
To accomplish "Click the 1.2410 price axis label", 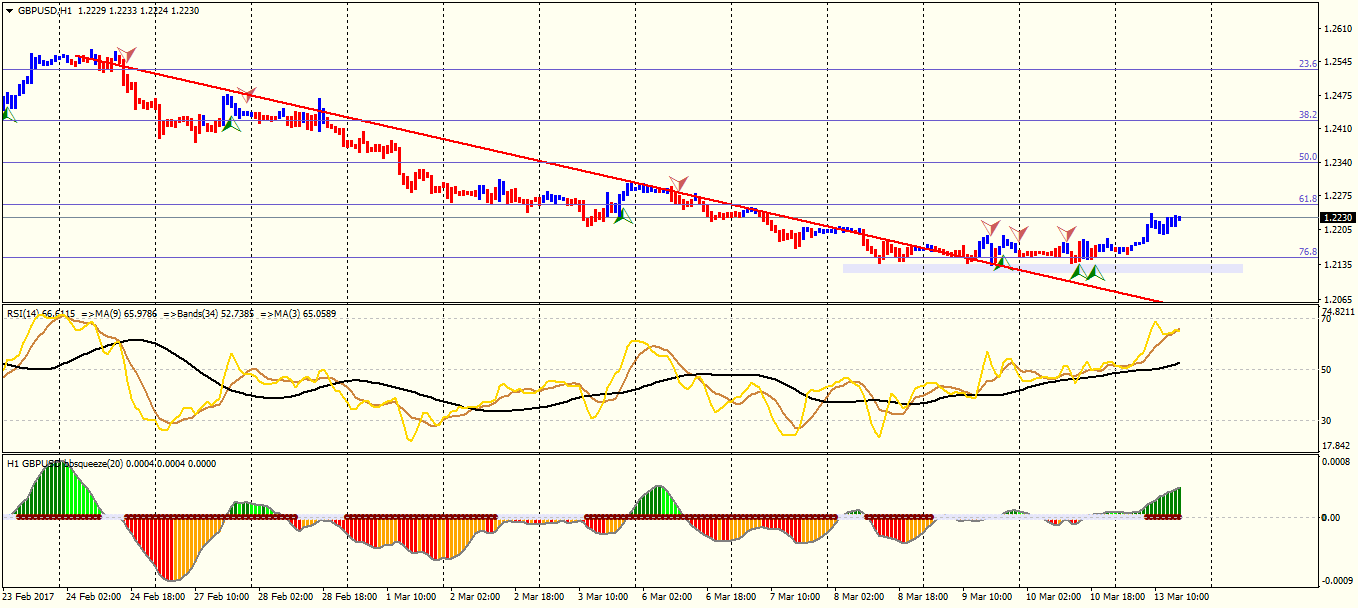I will (x=1336, y=129).
